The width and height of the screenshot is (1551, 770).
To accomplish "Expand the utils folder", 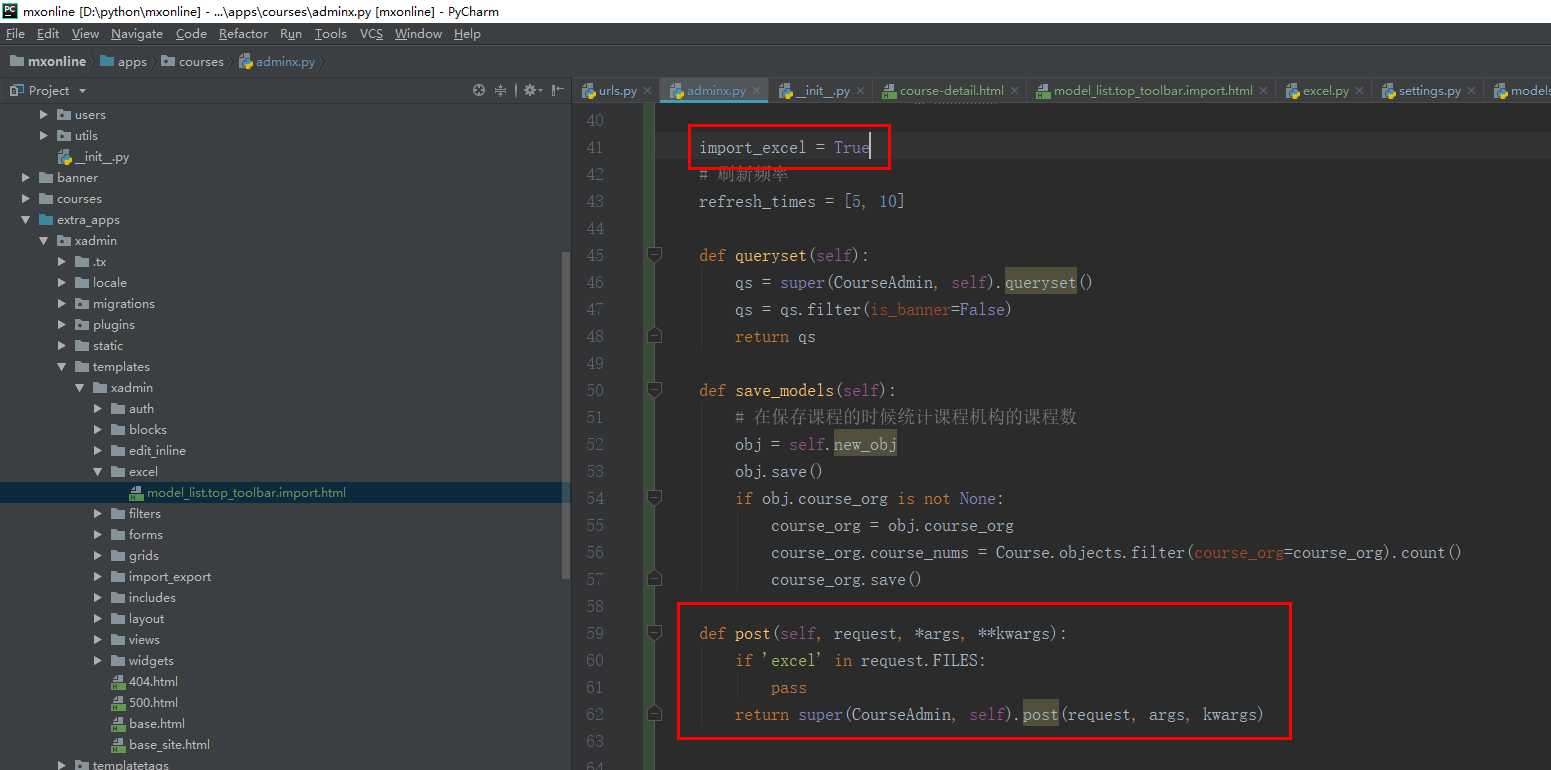I will tap(44, 135).
